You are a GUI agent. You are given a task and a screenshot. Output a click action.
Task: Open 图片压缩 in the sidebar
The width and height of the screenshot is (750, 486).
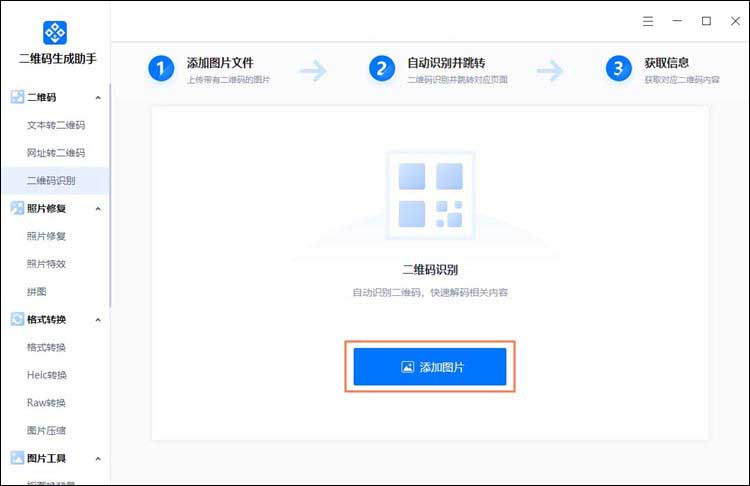(46, 431)
